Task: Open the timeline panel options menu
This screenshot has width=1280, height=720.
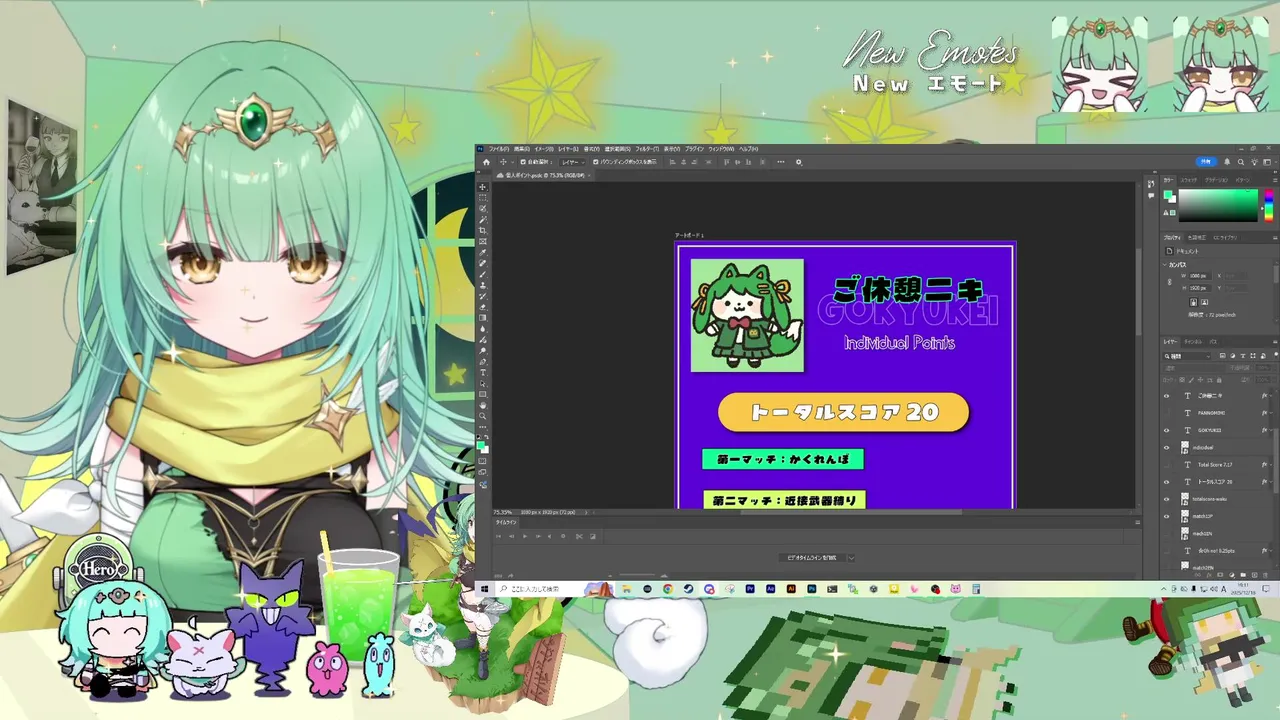Action: pos(1137,522)
